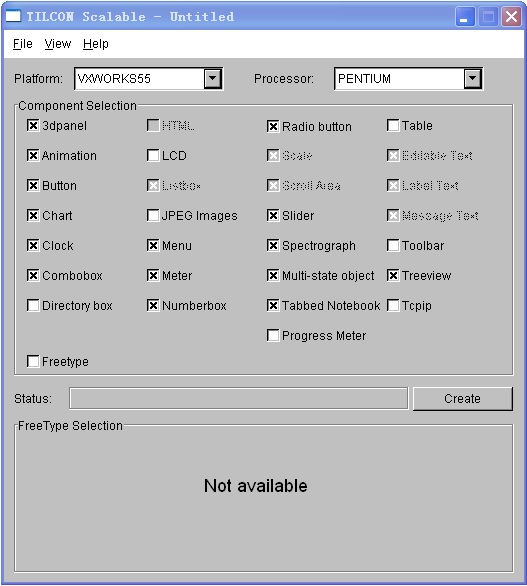Uncheck the Combobox checkbox
This screenshot has height=586, width=527.
click(x=33, y=275)
